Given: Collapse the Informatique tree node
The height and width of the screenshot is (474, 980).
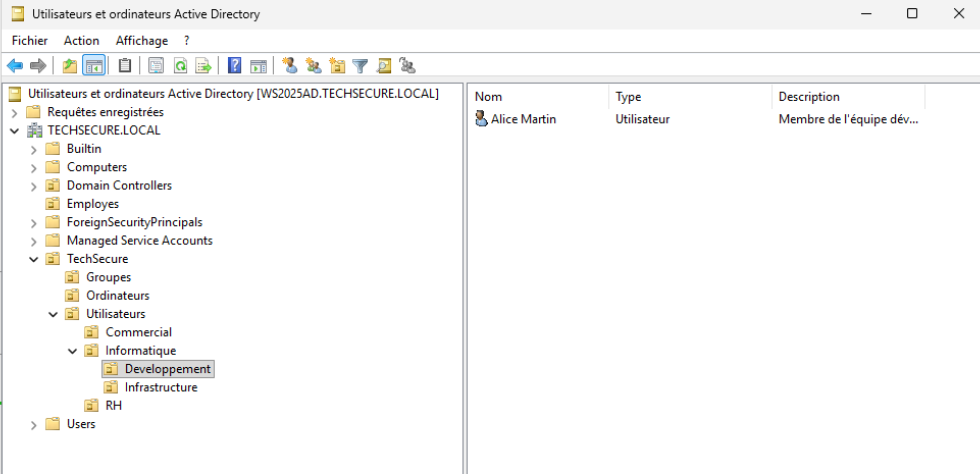Looking at the screenshot, I should (x=72, y=351).
